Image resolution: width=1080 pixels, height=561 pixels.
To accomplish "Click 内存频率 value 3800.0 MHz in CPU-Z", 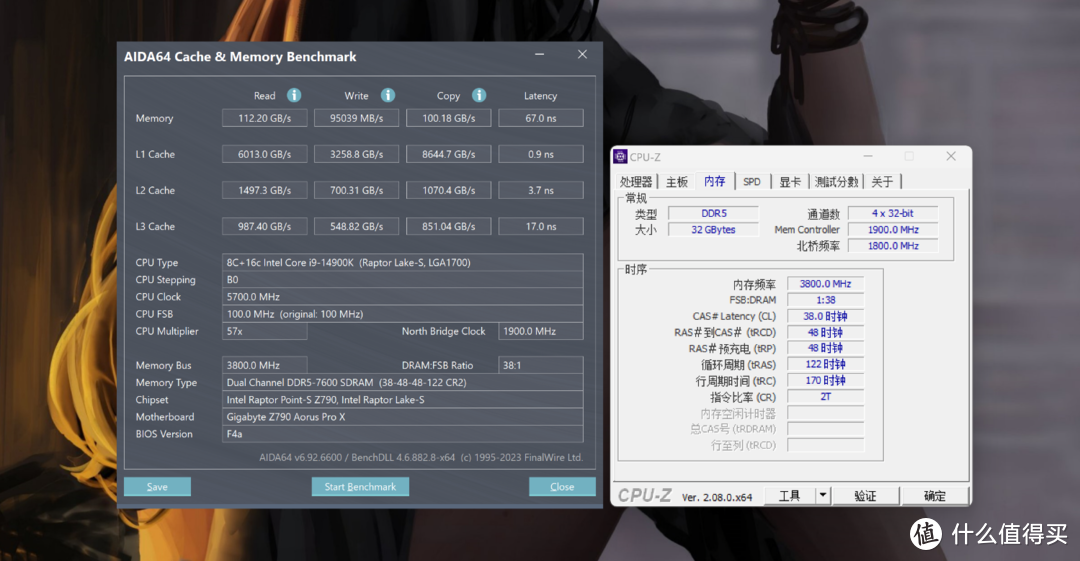I will 825,283.
